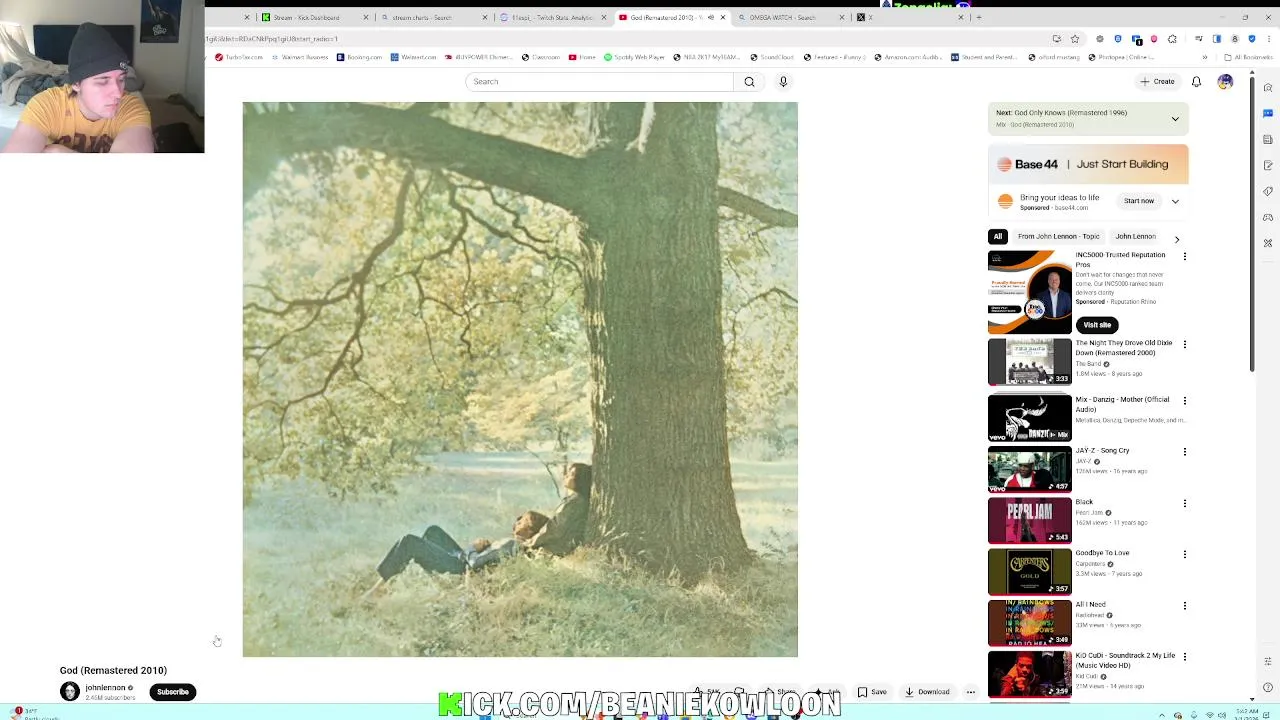This screenshot has height=720, width=1280.
Task: Open options for the Mix - Danzig - Mother
Action: tap(1185, 400)
